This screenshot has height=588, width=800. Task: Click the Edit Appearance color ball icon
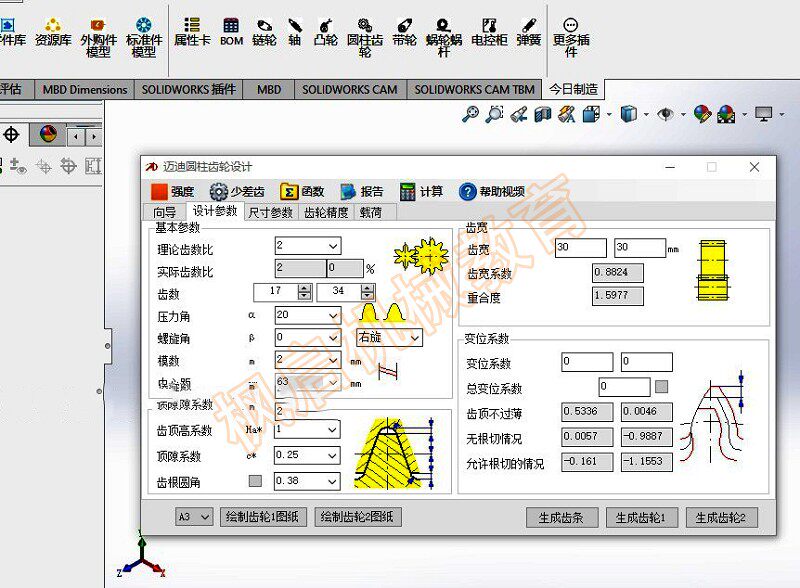tap(702, 114)
